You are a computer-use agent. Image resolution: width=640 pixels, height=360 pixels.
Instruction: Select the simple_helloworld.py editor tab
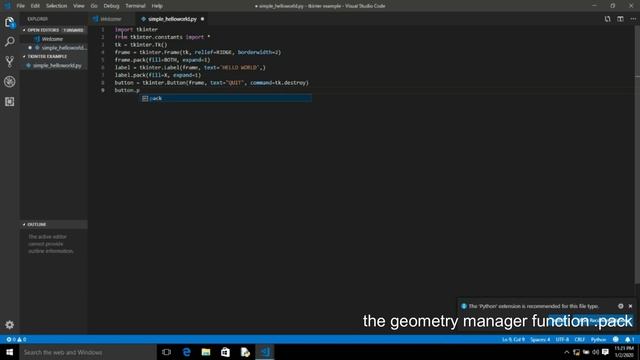tap(171, 19)
